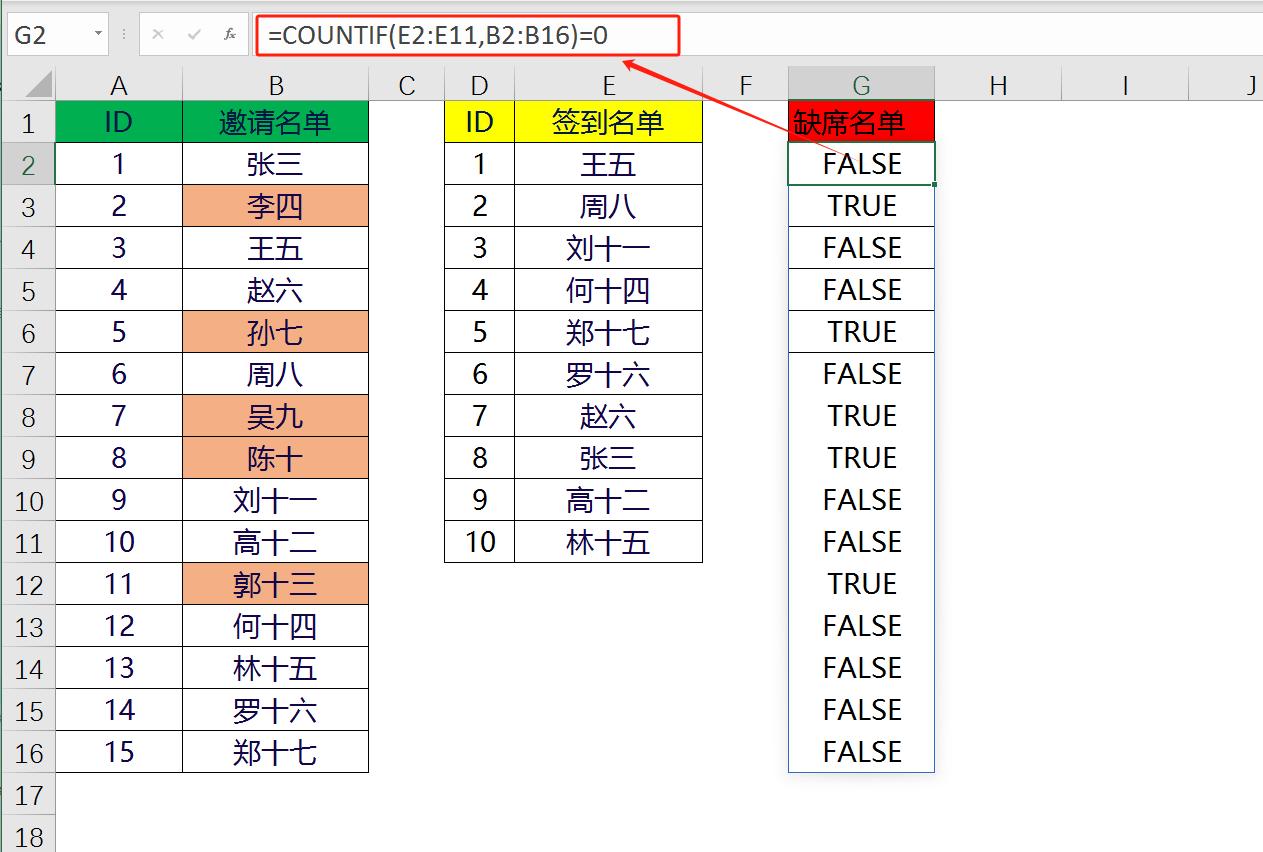Select column I header
Viewport: 1263px width, 852px height.
1125,86
